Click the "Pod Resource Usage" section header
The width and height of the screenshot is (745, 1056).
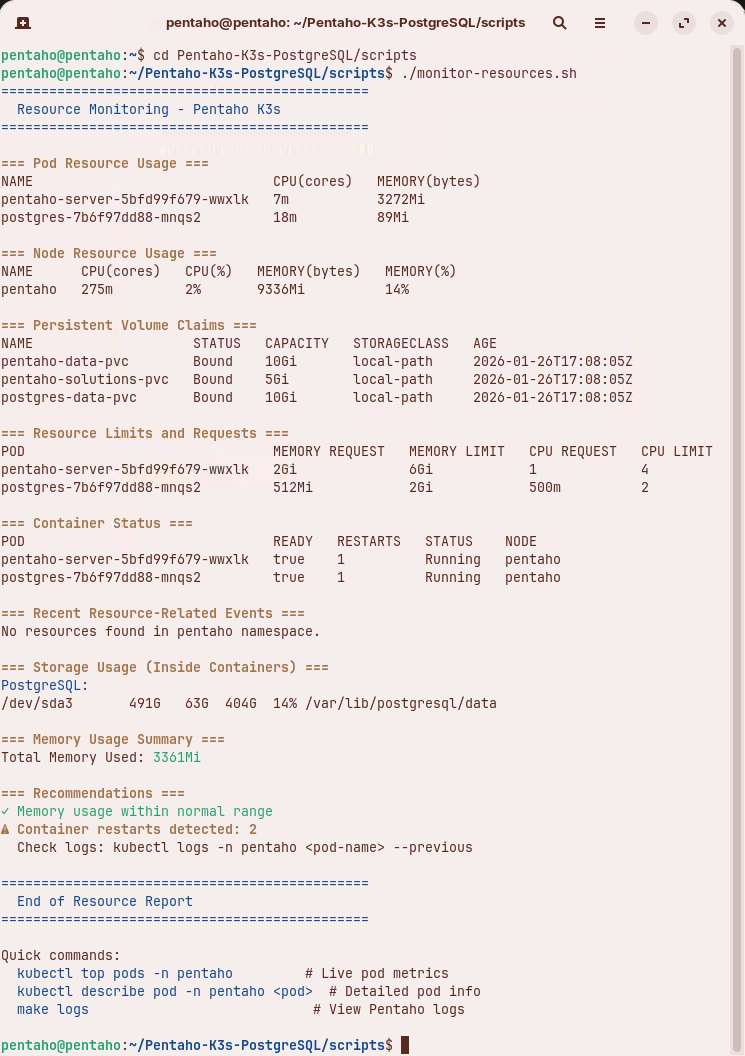tap(105, 163)
